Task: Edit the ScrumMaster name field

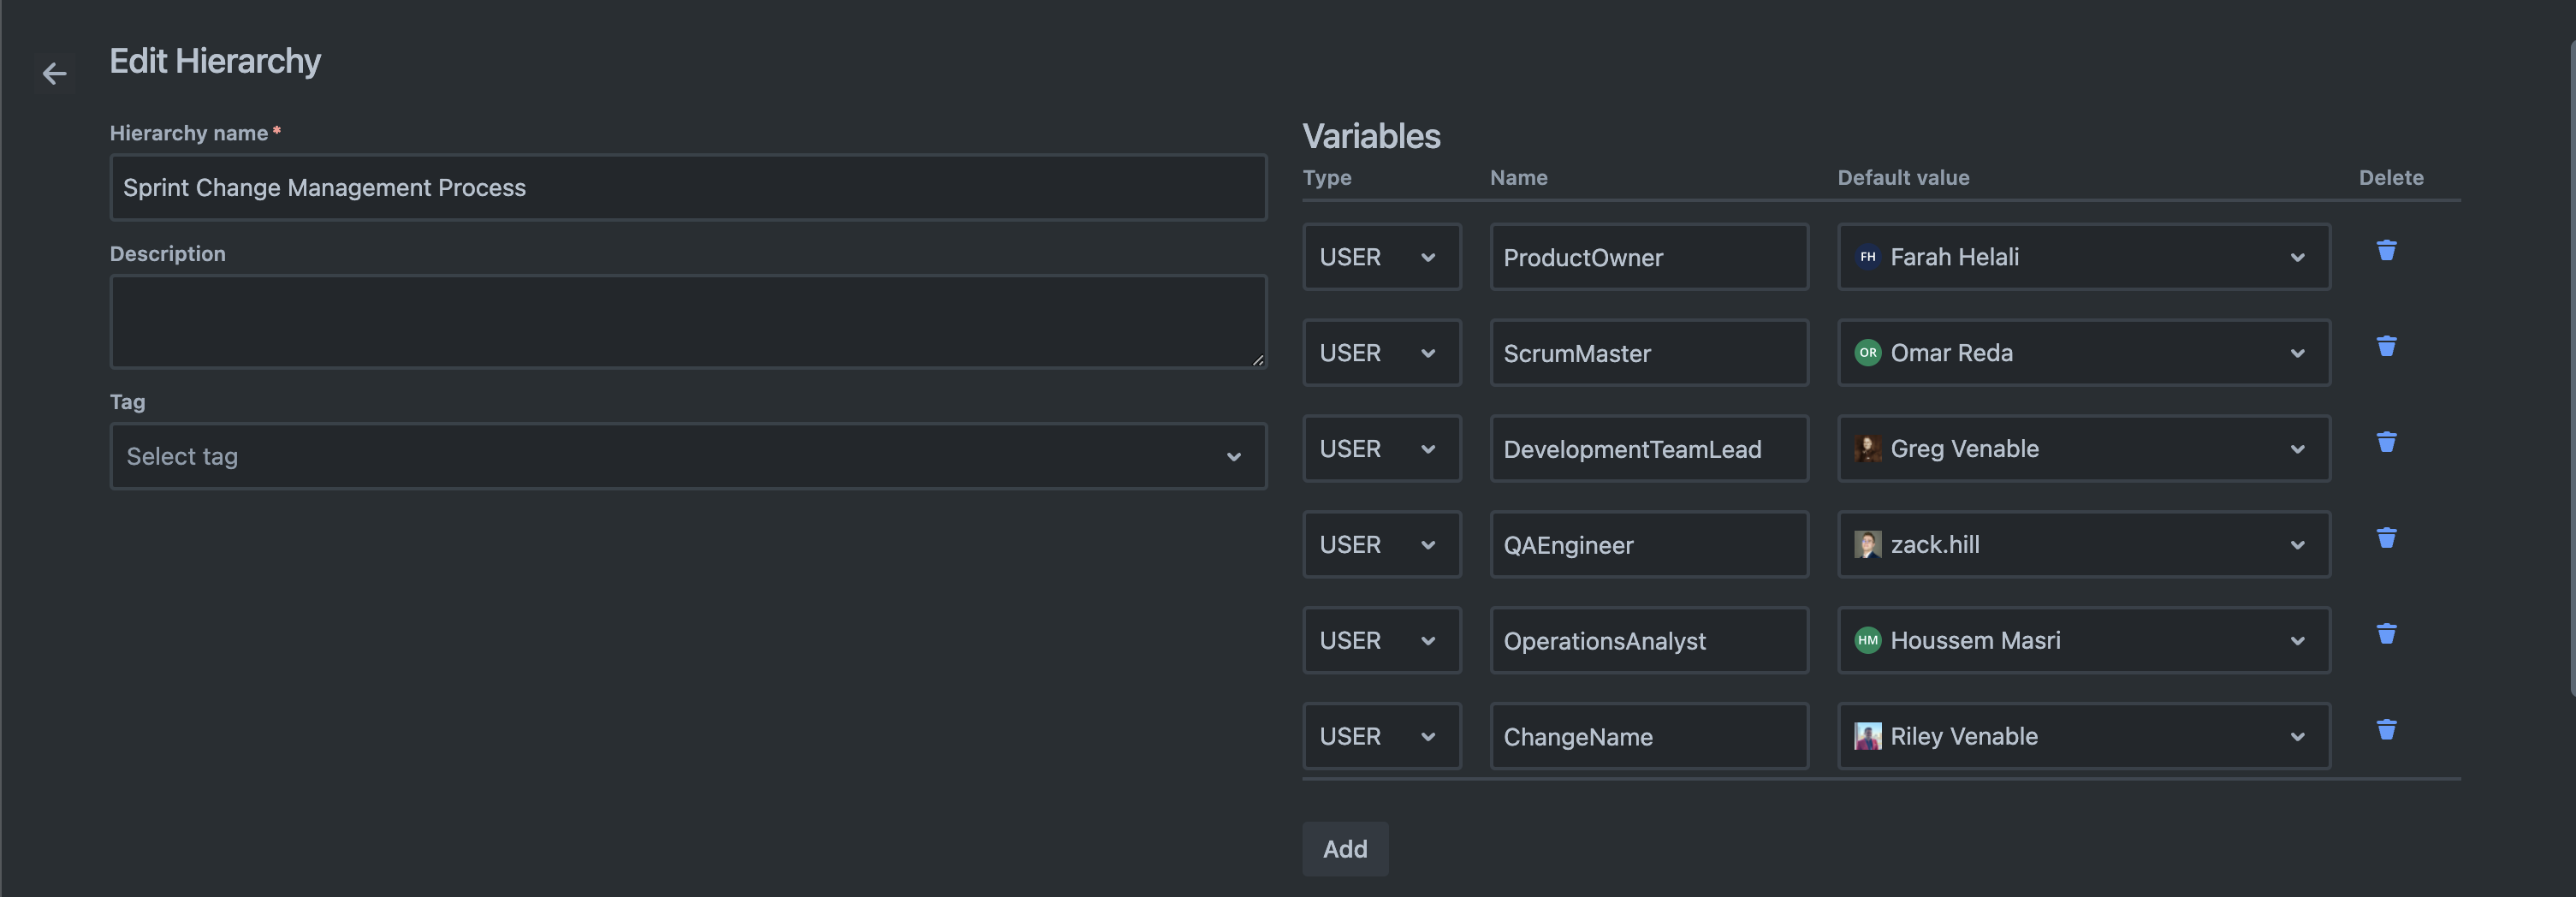Action: [1648, 353]
